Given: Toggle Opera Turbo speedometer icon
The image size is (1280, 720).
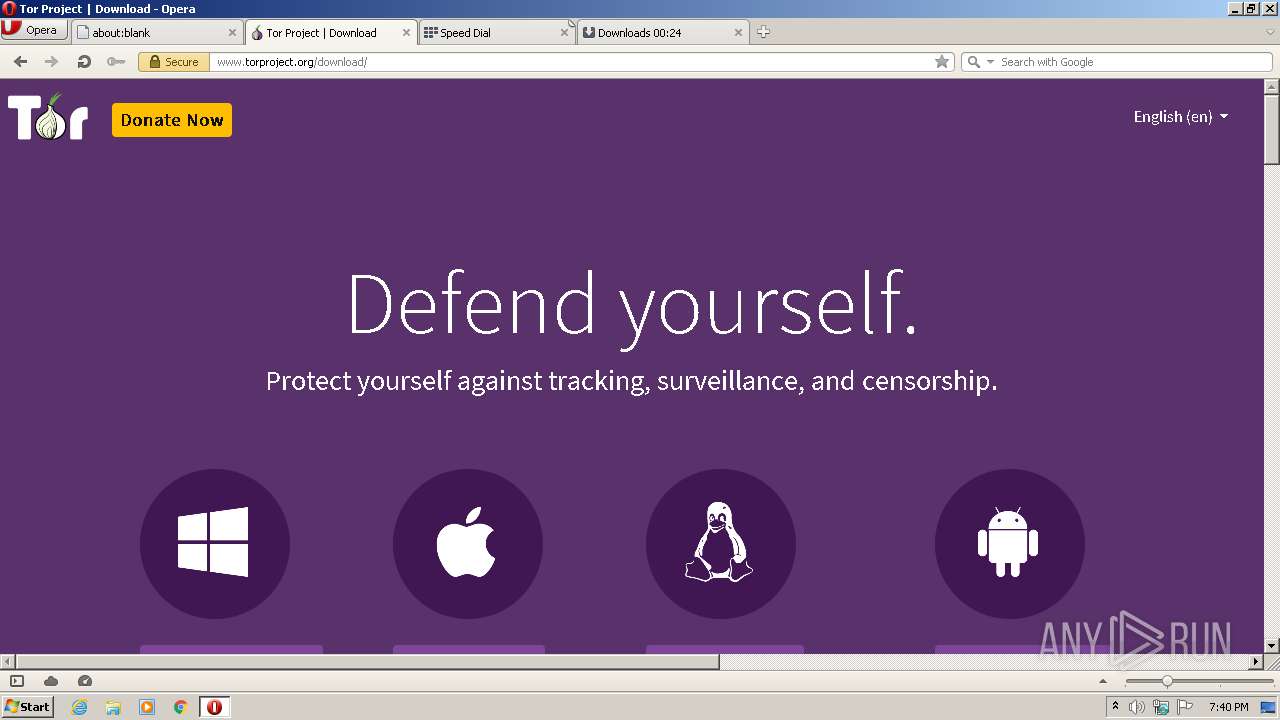Looking at the screenshot, I should pyautogui.click(x=85, y=681).
